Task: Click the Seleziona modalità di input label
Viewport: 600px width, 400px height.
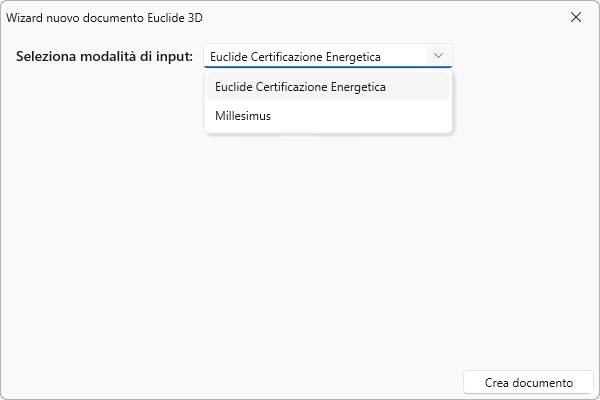Action: pos(105,56)
